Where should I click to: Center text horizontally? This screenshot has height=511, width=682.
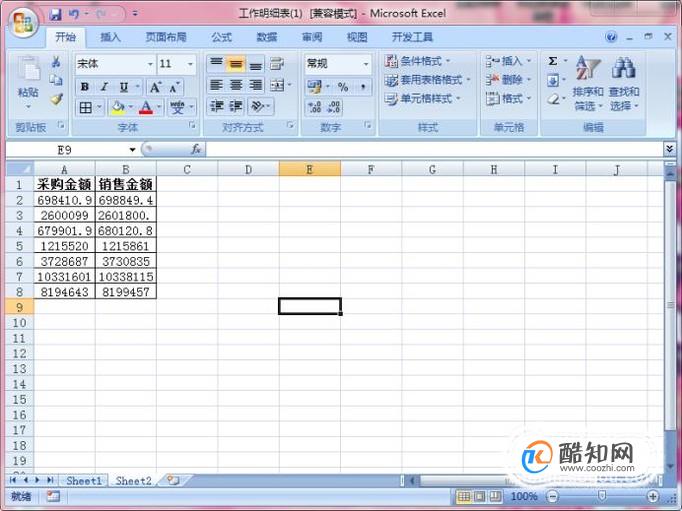[236, 85]
